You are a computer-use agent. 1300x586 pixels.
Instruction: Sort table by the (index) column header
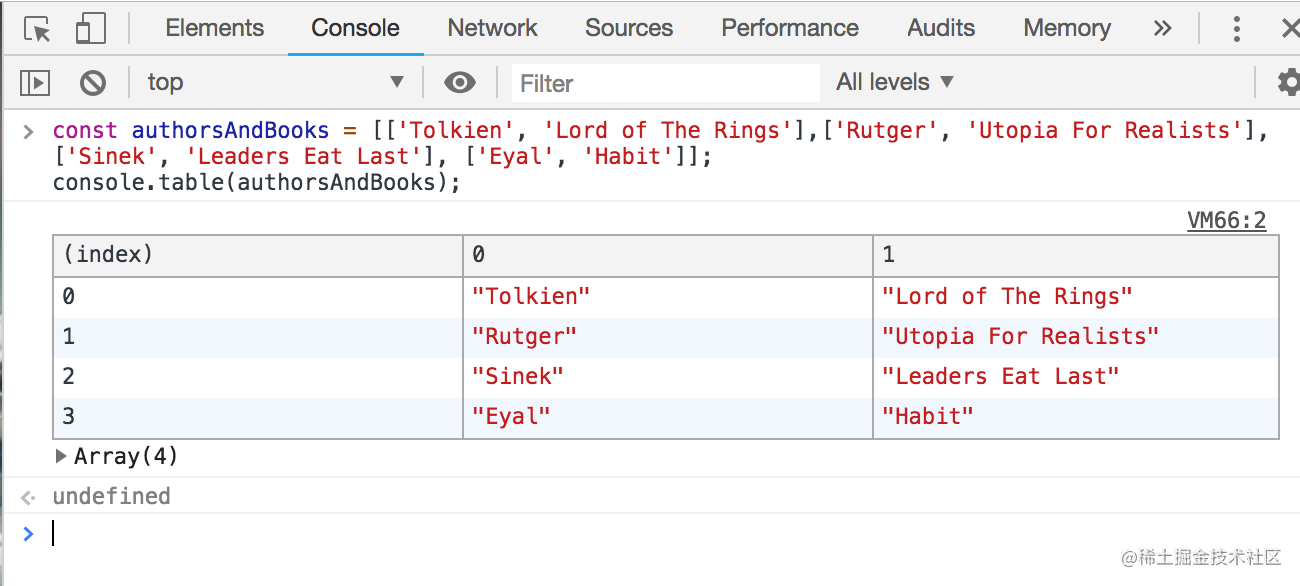point(257,255)
